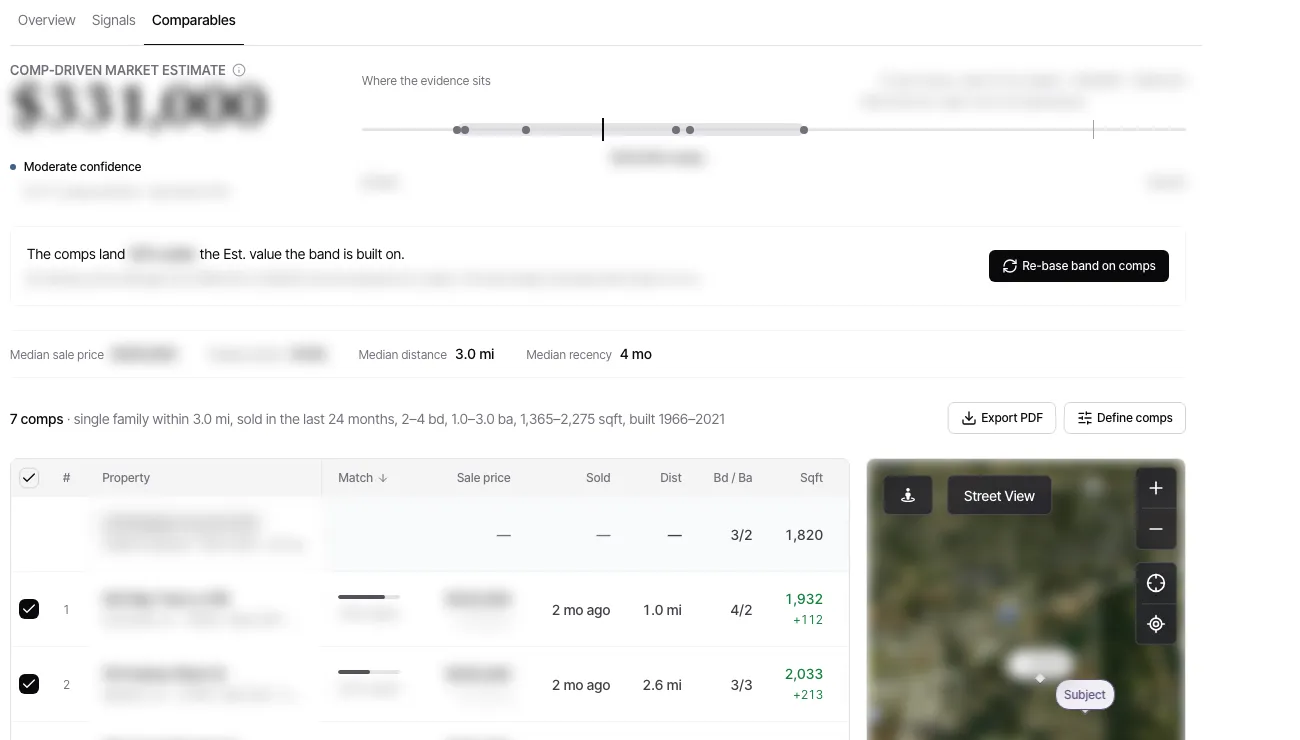Image resolution: width=1300 pixels, height=740 pixels.
Task: Click the pegman street view icon on map
Action: click(x=908, y=495)
